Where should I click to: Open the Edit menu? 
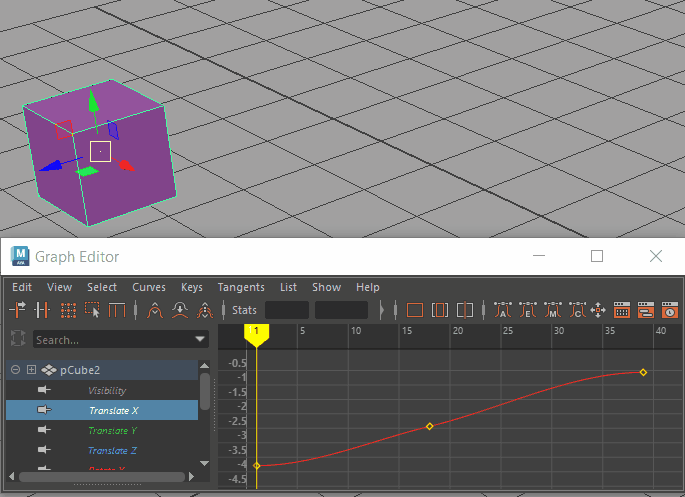22,287
